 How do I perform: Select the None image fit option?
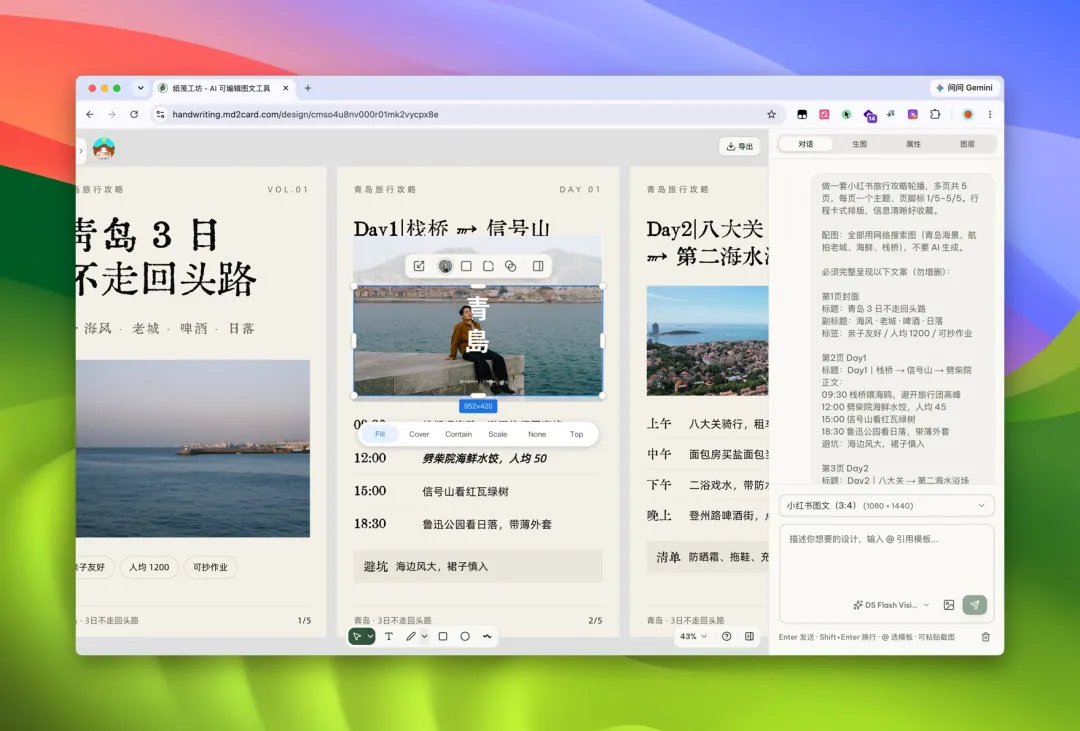tap(537, 434)
